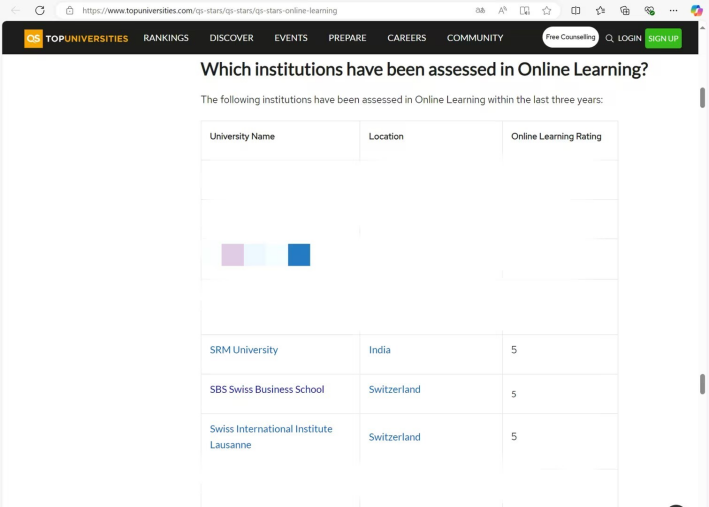Open immersive reader icon
This screenshot has height=507, width=709.
coord(525,10)
